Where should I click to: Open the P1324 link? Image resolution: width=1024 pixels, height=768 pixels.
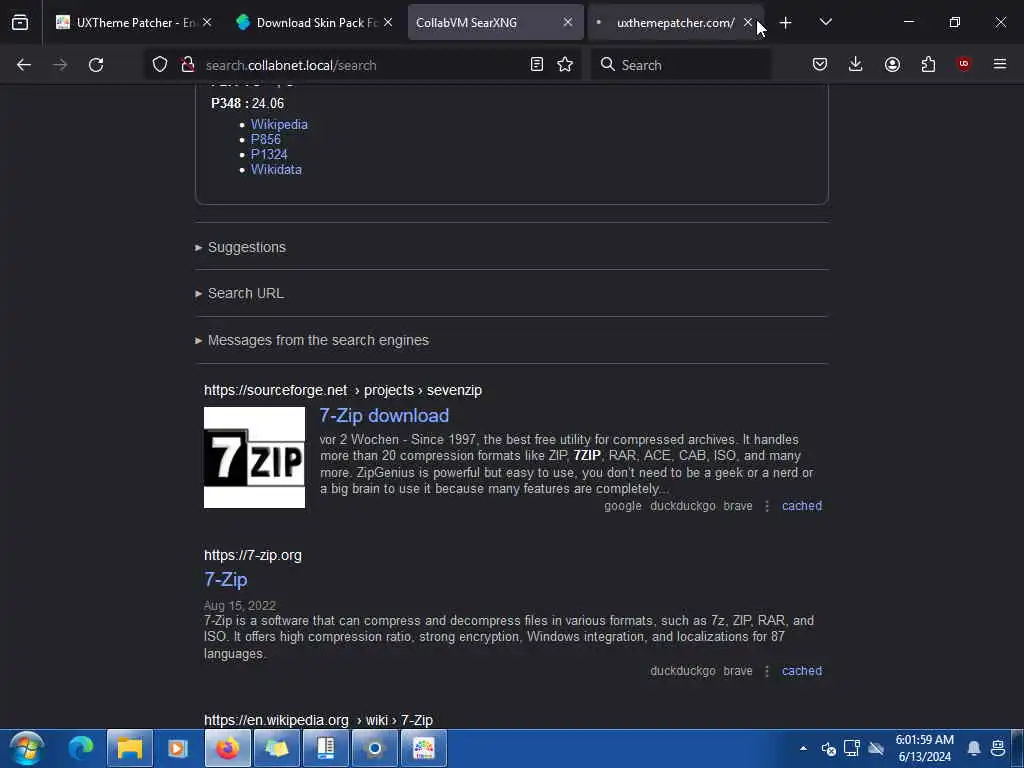click(x=269, y=154)
